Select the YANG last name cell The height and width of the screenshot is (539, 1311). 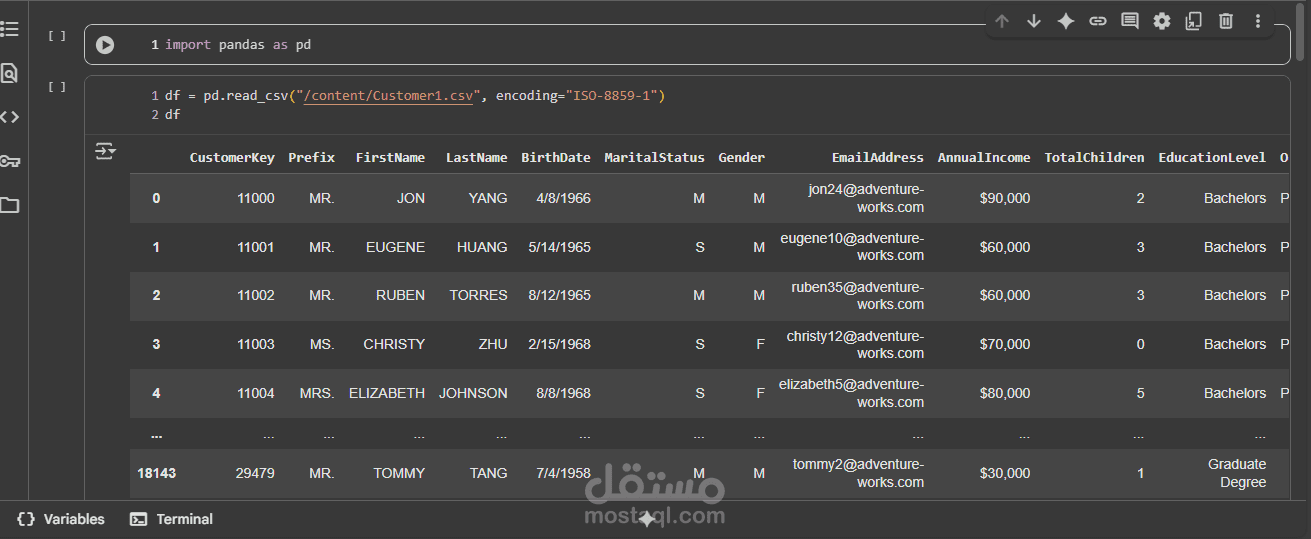pos(488,198)
